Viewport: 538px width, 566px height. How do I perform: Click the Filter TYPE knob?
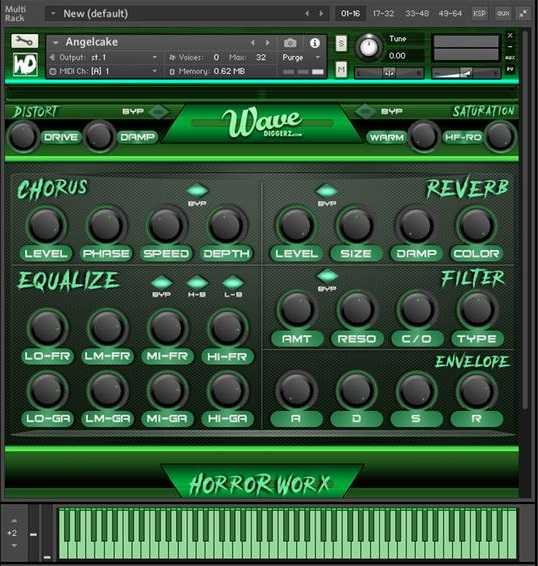(x=477, y=310)
